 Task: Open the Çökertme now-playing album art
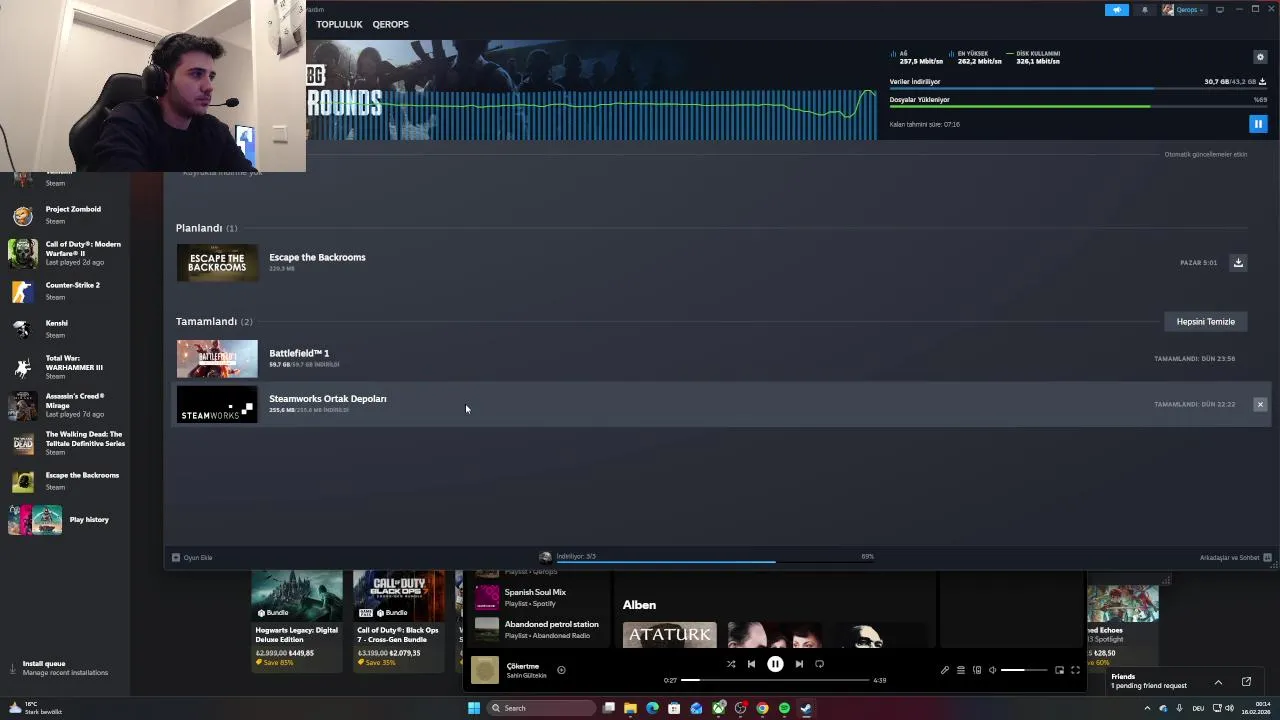[485, 670]
